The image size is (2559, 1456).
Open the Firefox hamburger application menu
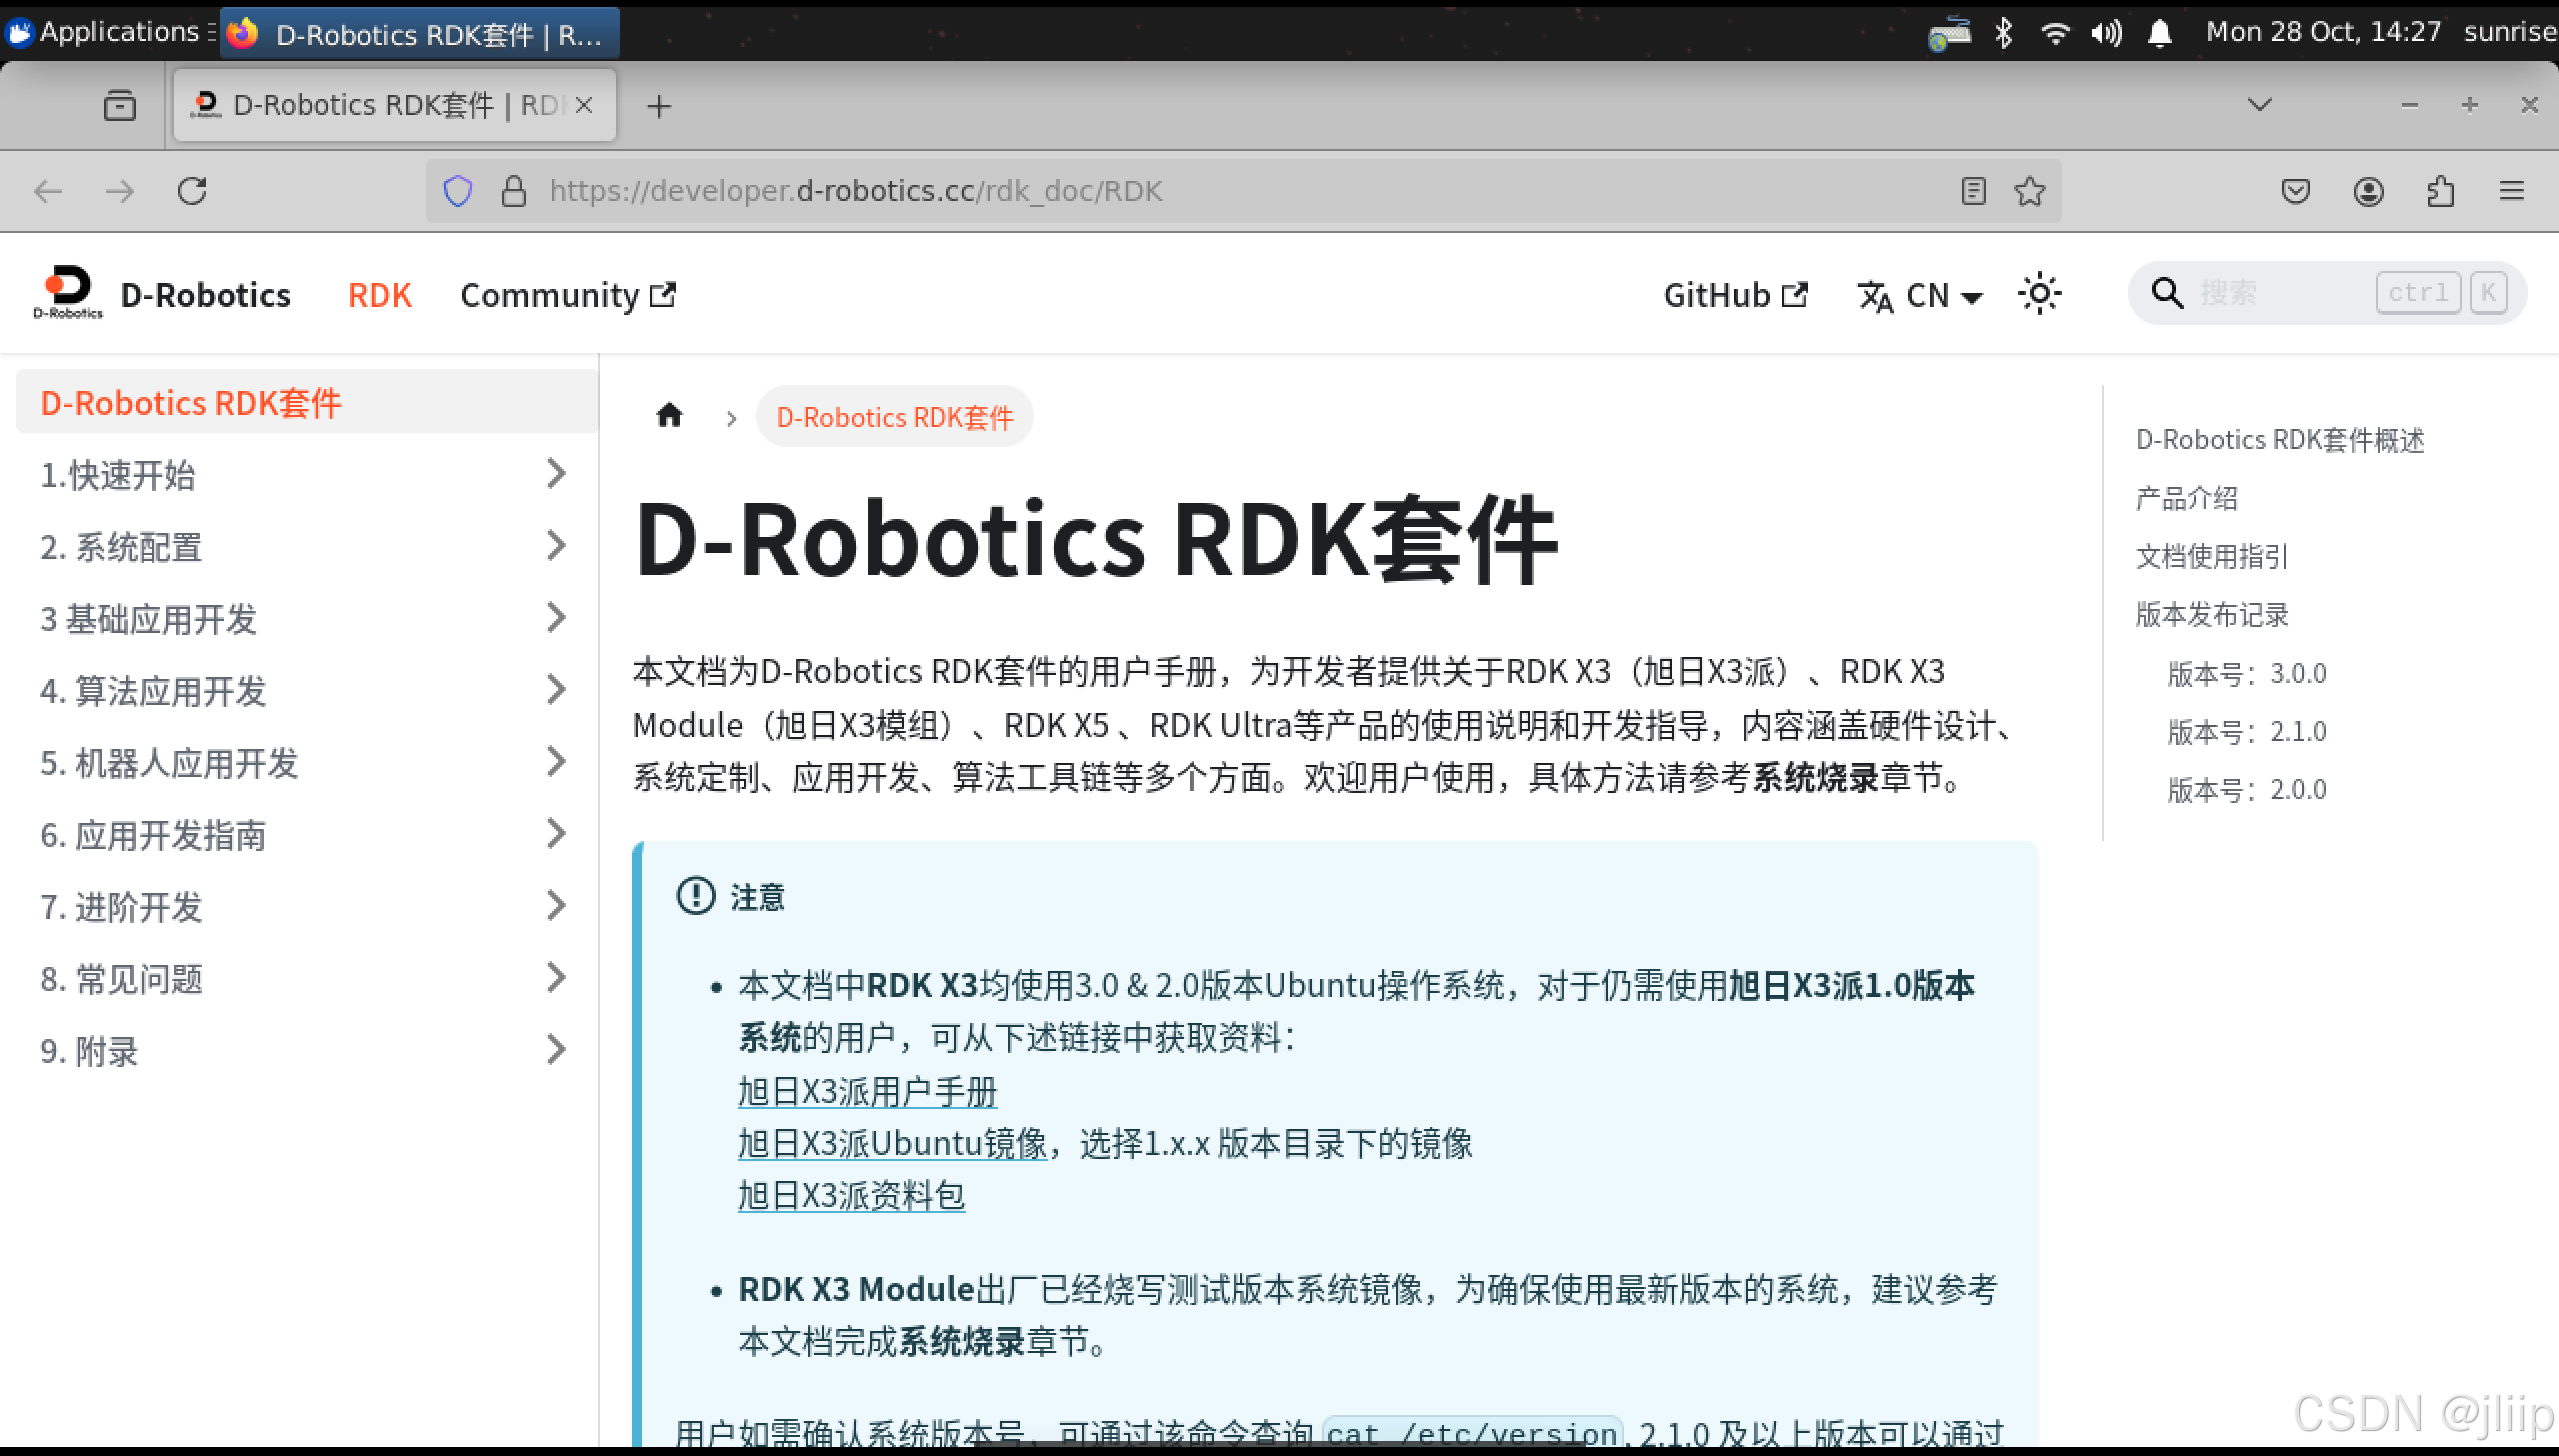2512,191
